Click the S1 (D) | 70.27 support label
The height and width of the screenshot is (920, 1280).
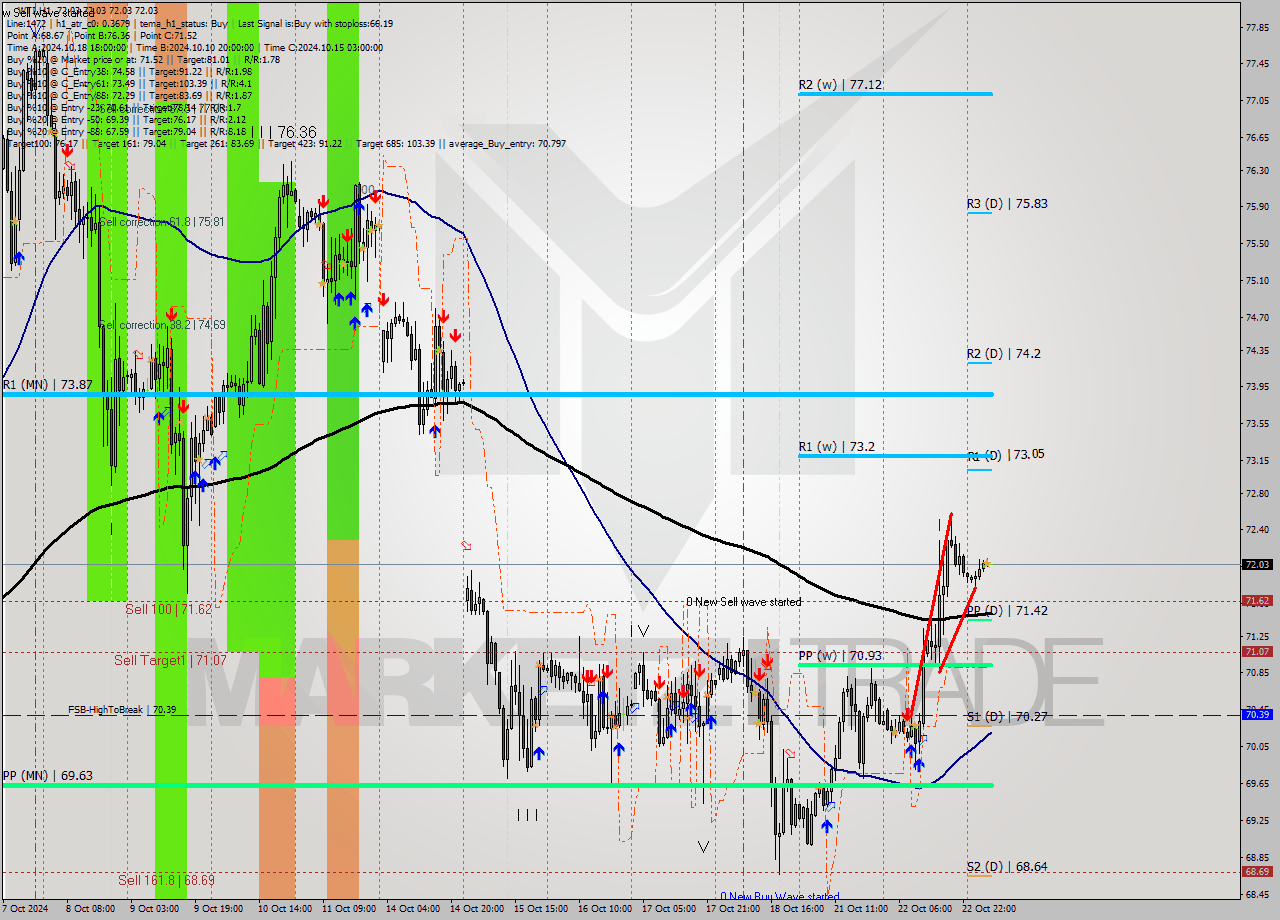1006,716
